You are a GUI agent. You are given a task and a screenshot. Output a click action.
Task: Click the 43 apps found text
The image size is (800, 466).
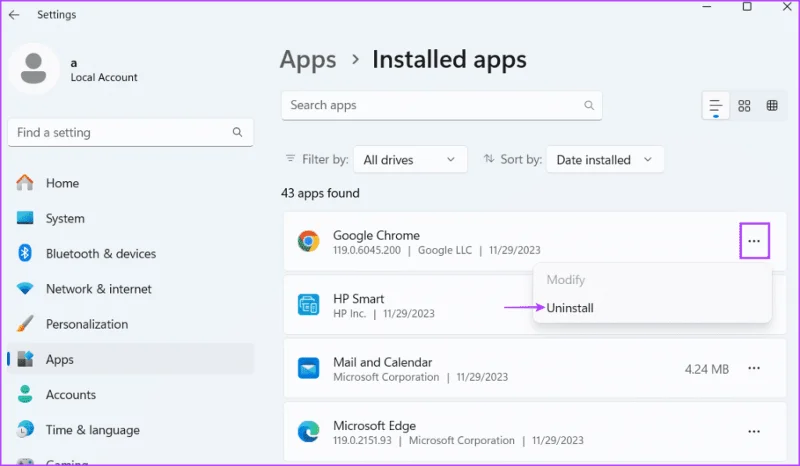click(x=320, y=193)
